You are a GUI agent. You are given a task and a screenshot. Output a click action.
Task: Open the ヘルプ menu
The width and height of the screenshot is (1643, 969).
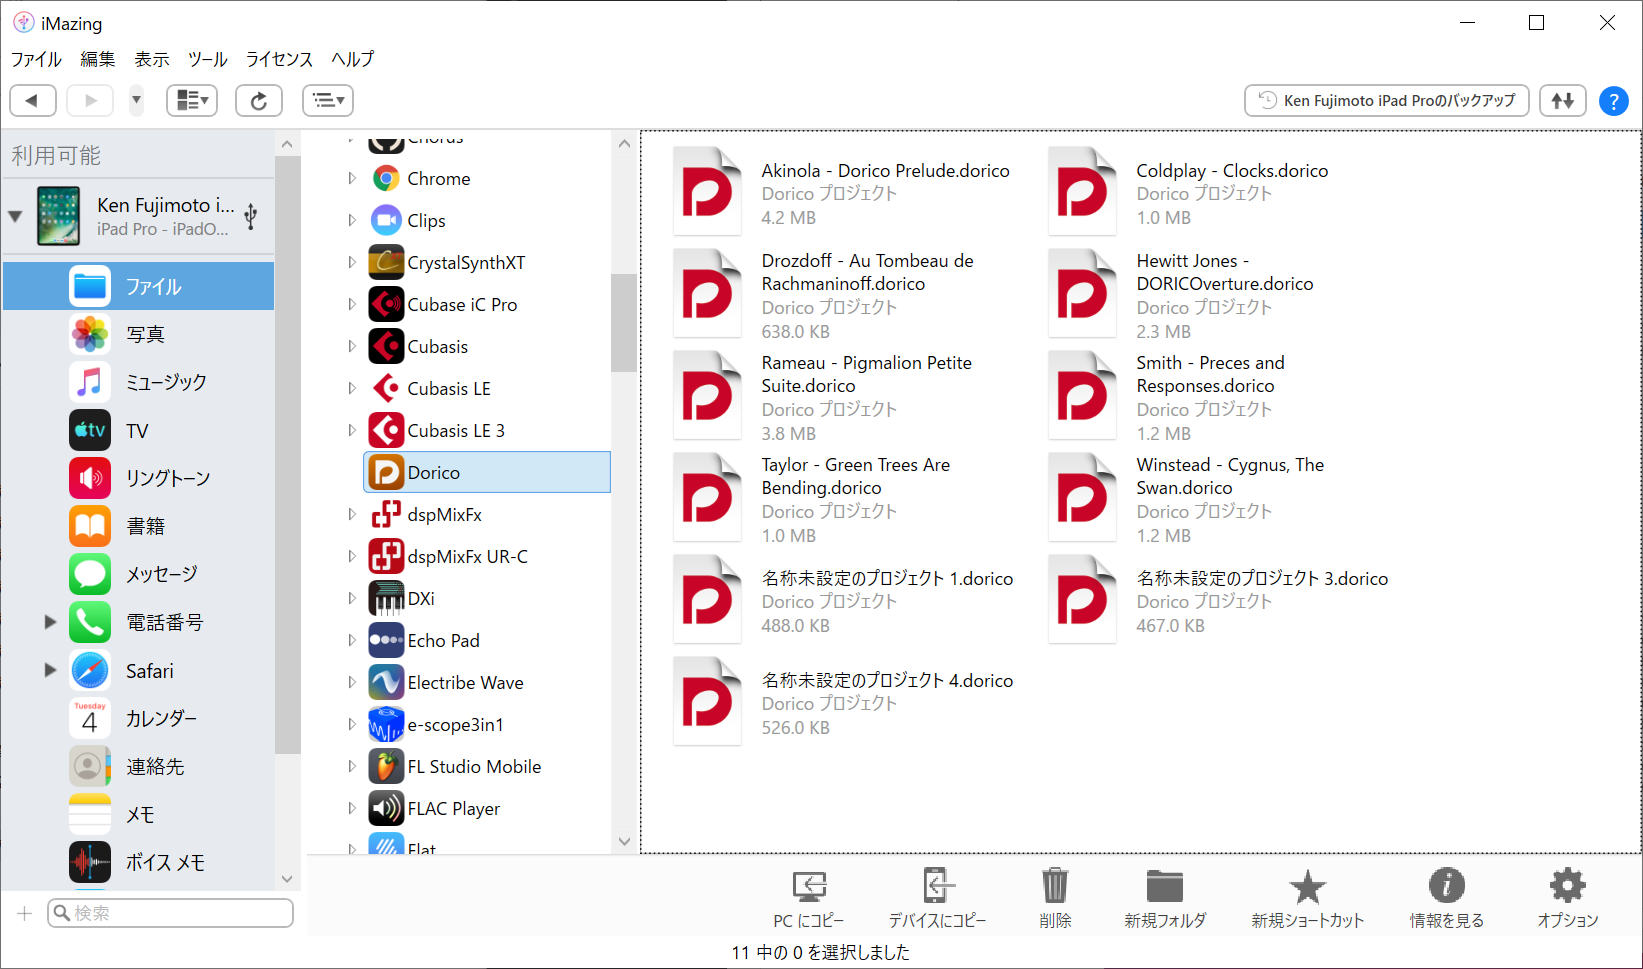pyautogui.click(x=353, y=59)
